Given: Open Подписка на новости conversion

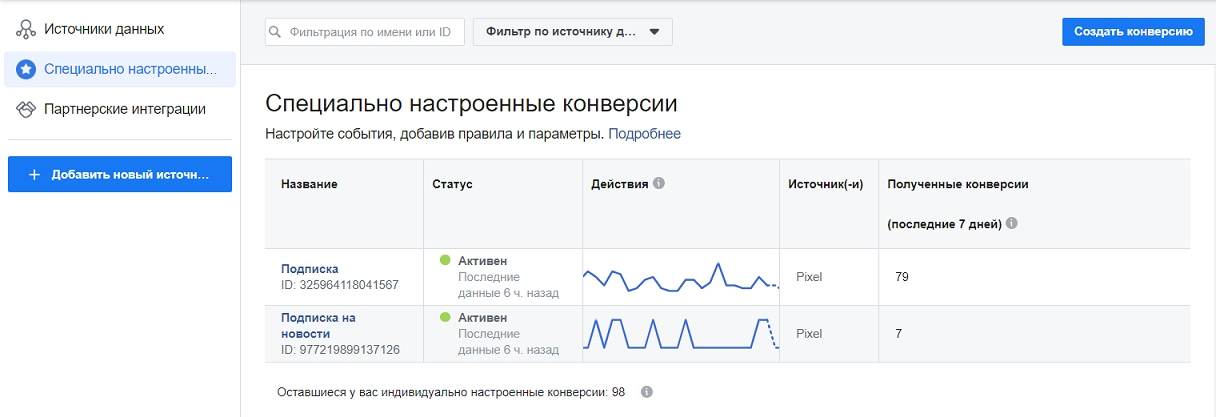Looking at the screenshot, I should click(x=318, y=325).
